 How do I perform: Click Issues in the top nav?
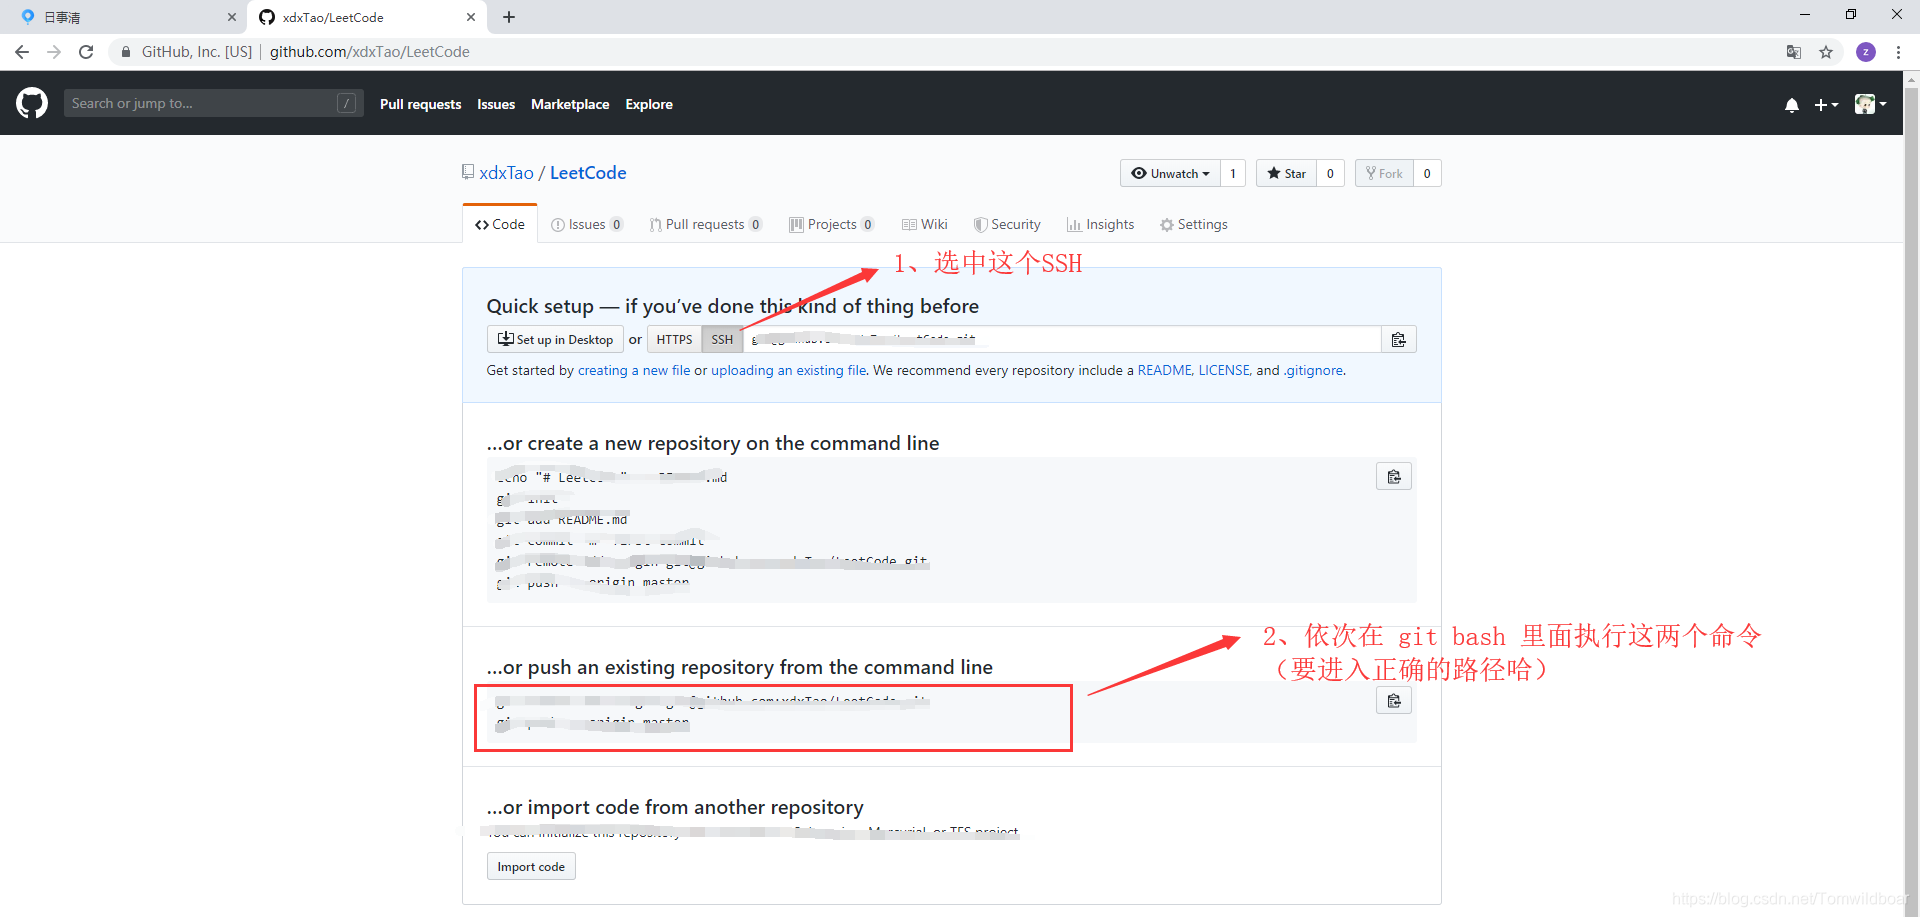point(496,104)
